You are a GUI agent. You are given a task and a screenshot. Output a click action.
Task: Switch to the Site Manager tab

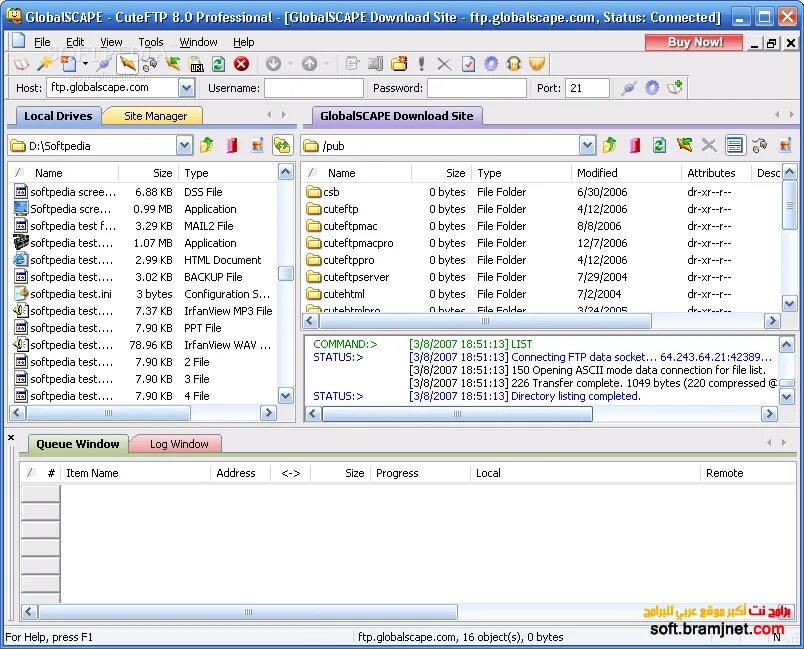coord(155,116)
